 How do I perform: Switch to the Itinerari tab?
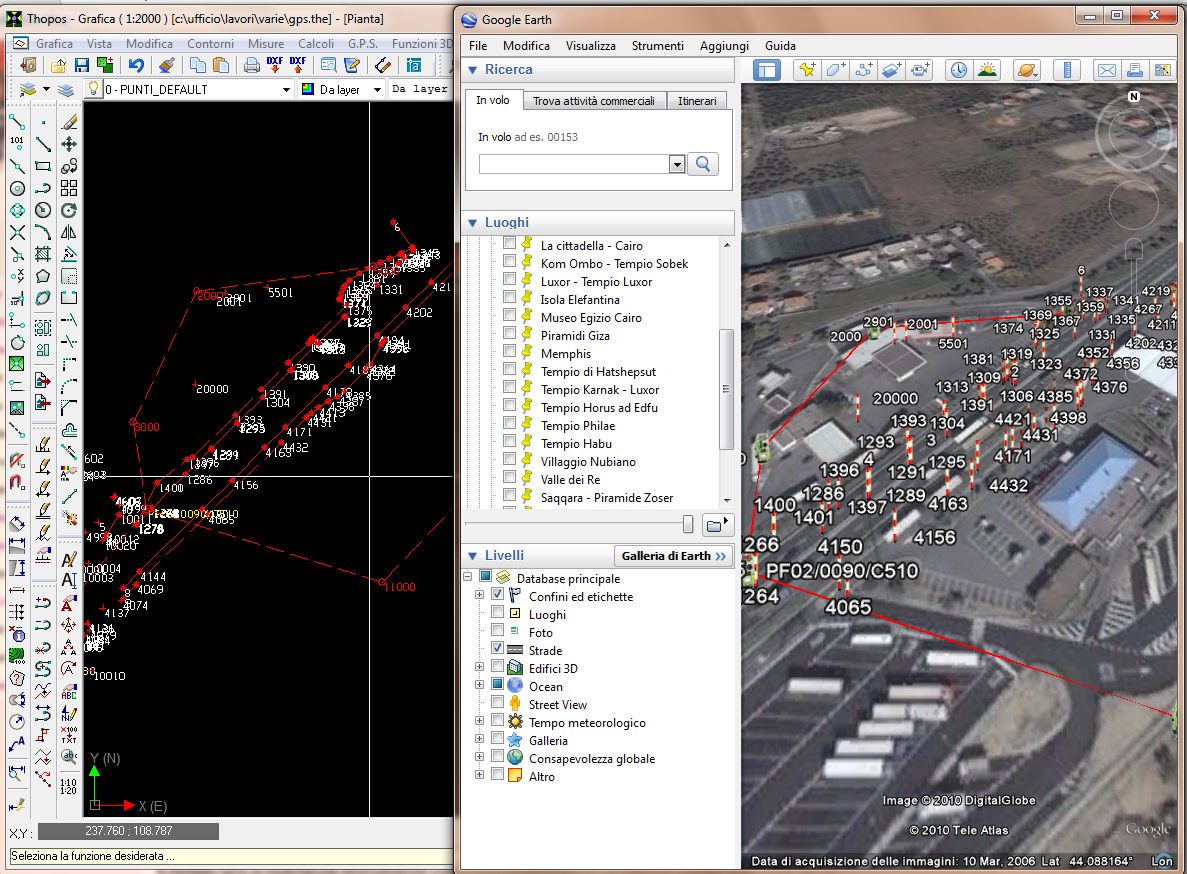(x=697, y=101)
